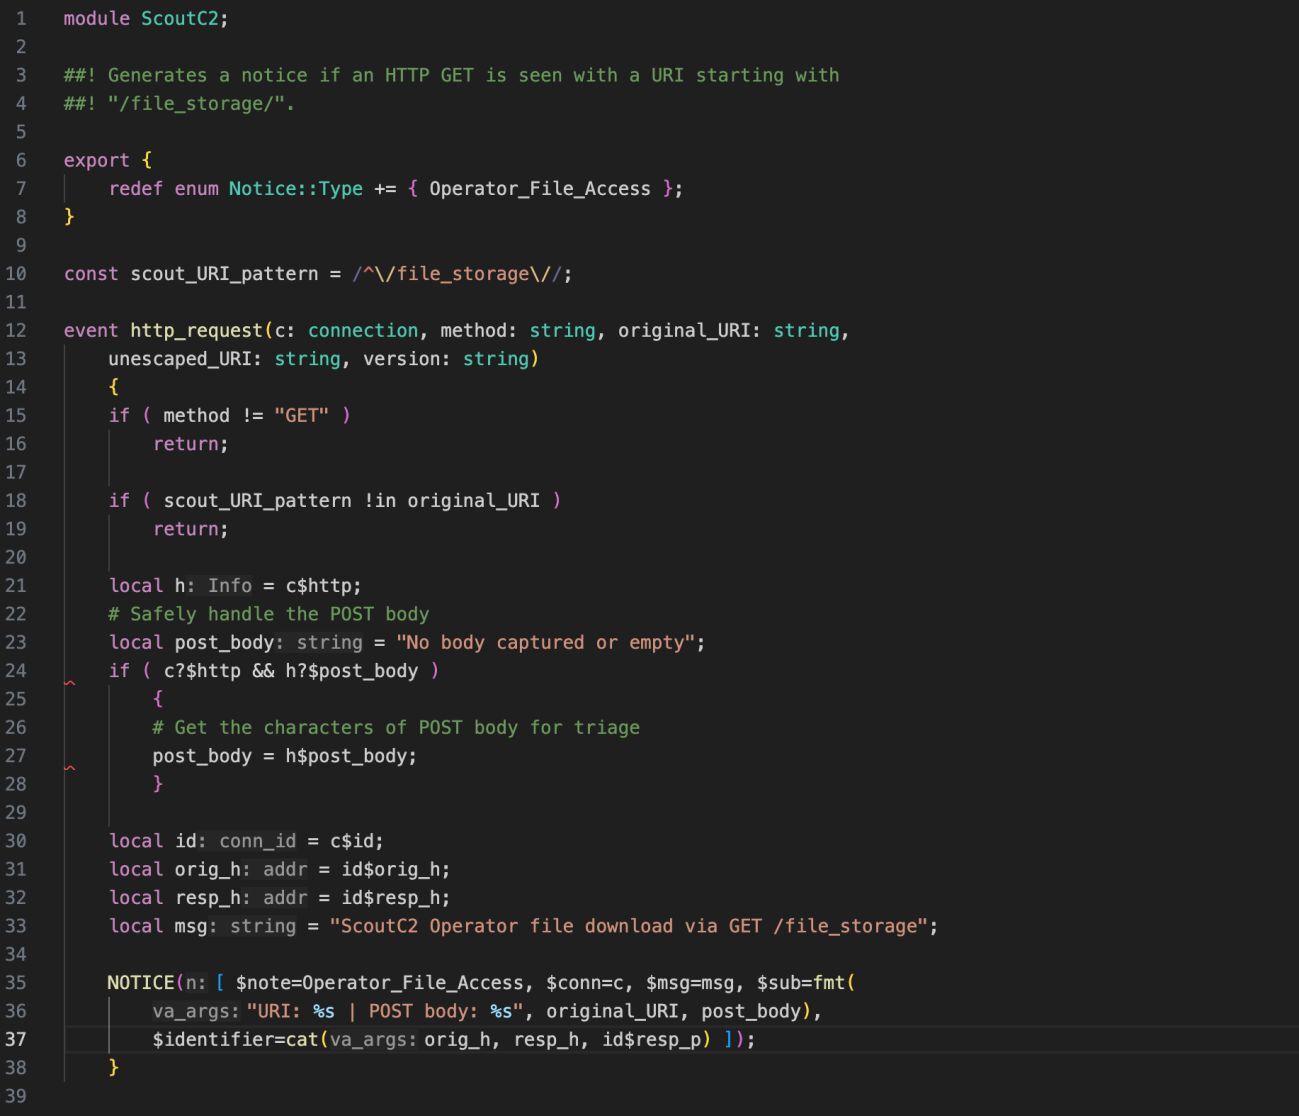Click the 'va_args:' hint on line 36
Image resolution: width=1299 pixels, height=1116 pixels.
tap(196, 1010)
